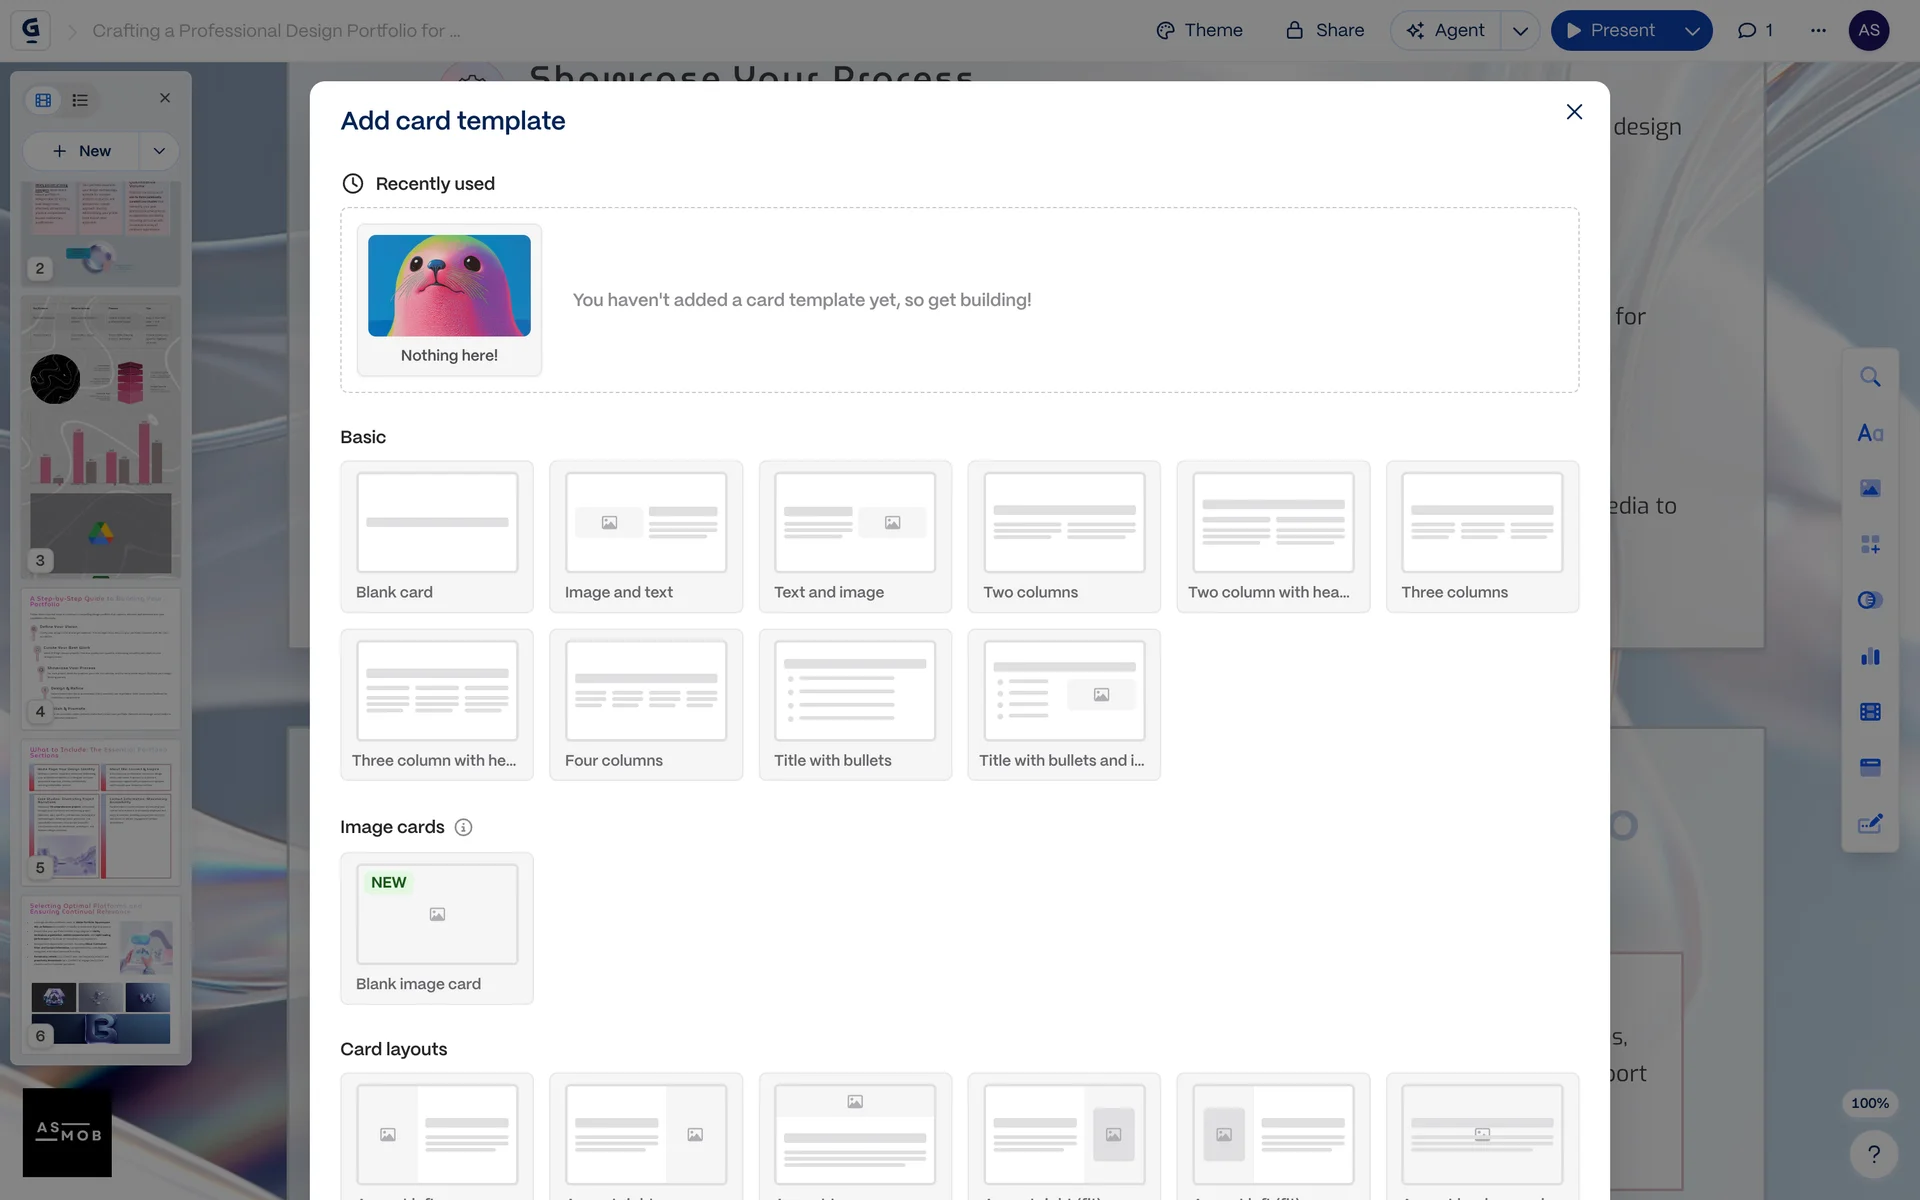Open the text formatting Aa panel
Screen dimensions: 1920x1200
pyautogui.click(x=1870, y=433)
